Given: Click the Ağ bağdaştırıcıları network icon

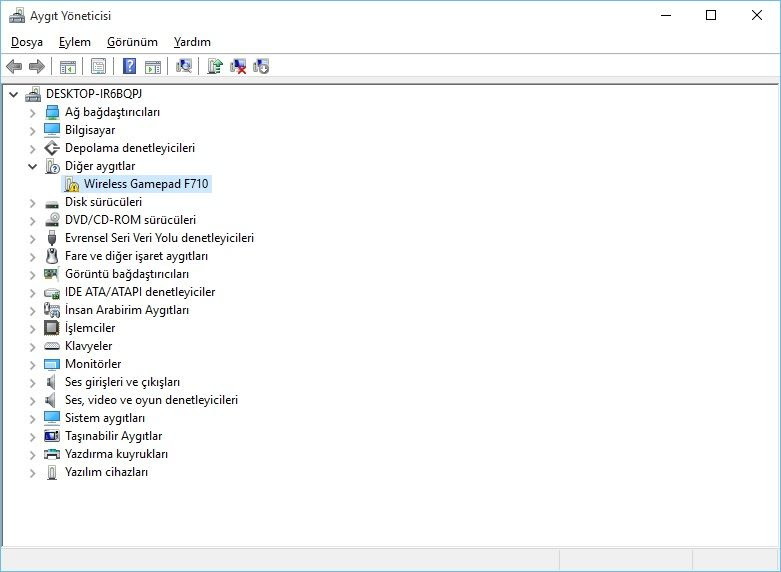Looking at the screenshot, I should click(52, 112).
